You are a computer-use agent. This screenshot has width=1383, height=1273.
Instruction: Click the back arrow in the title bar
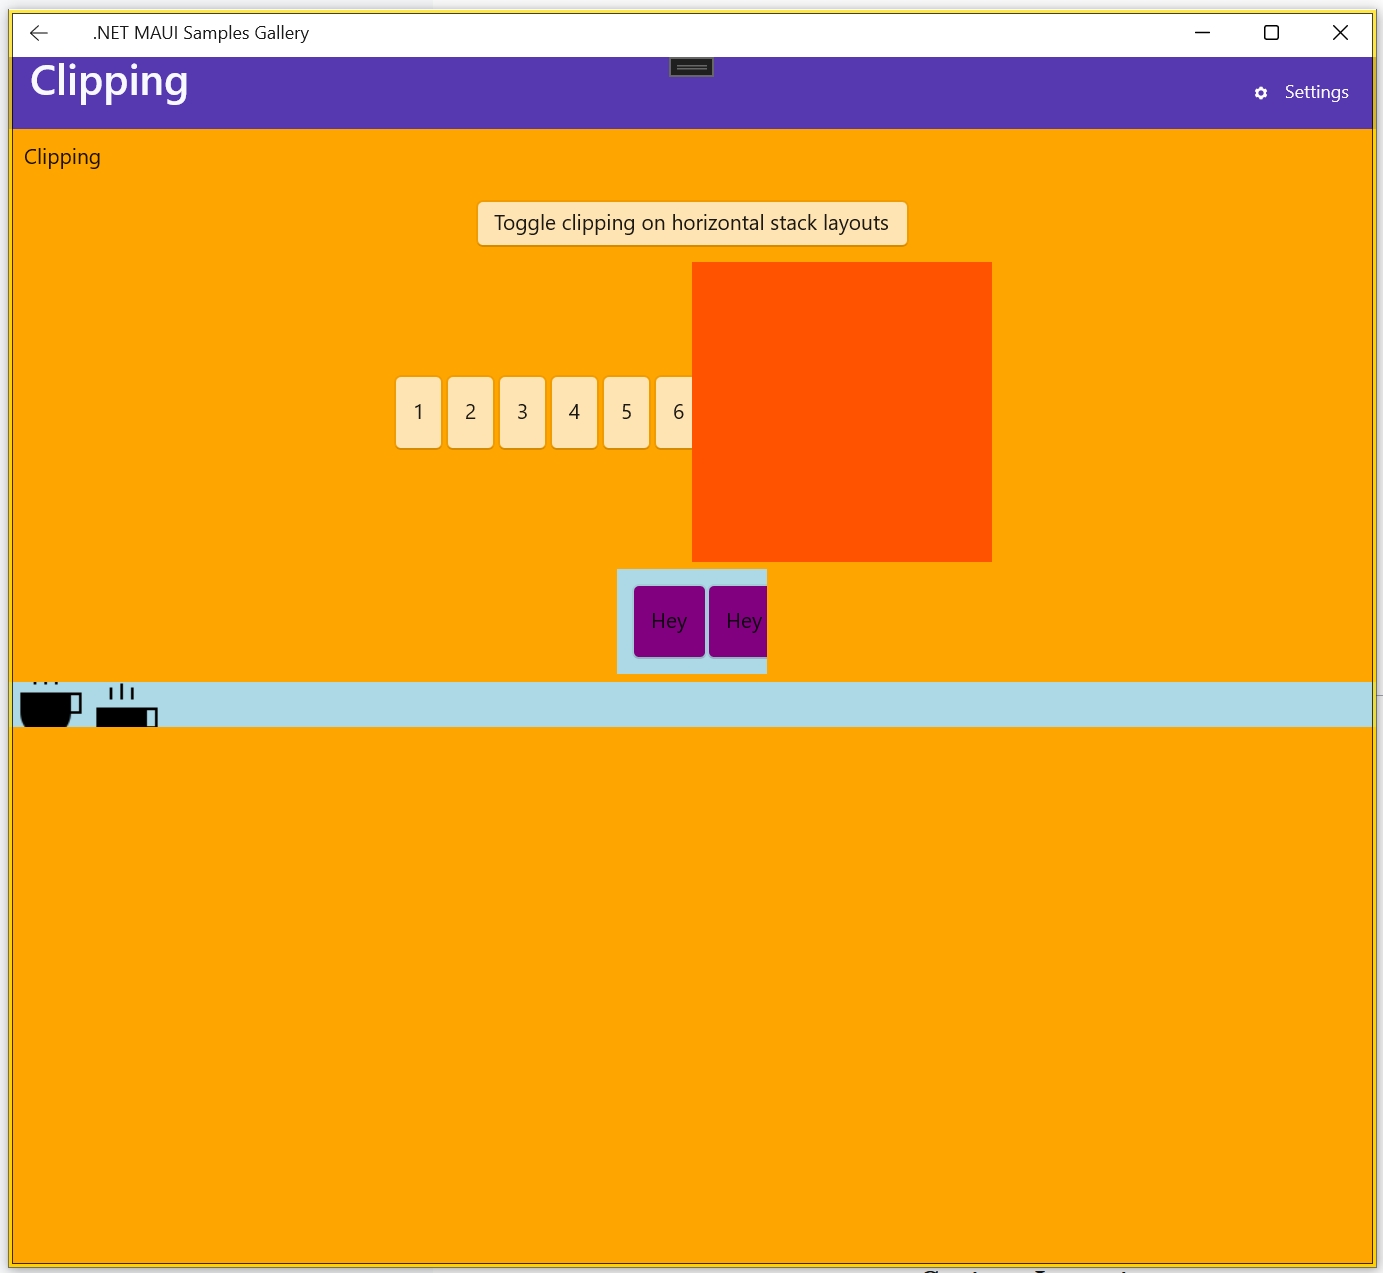[x=39, y=33]
